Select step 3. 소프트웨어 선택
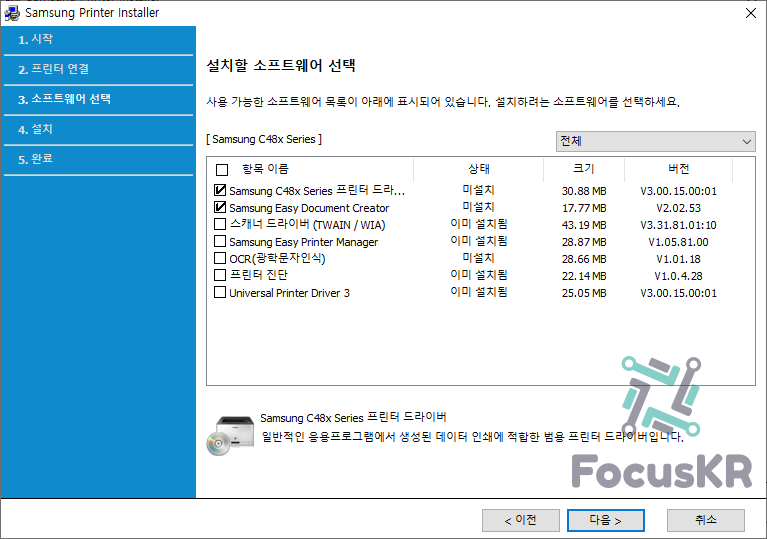Image resolution: width=767 pixels, height=539 pixels. pyautogui.click(x=98, y=99)
